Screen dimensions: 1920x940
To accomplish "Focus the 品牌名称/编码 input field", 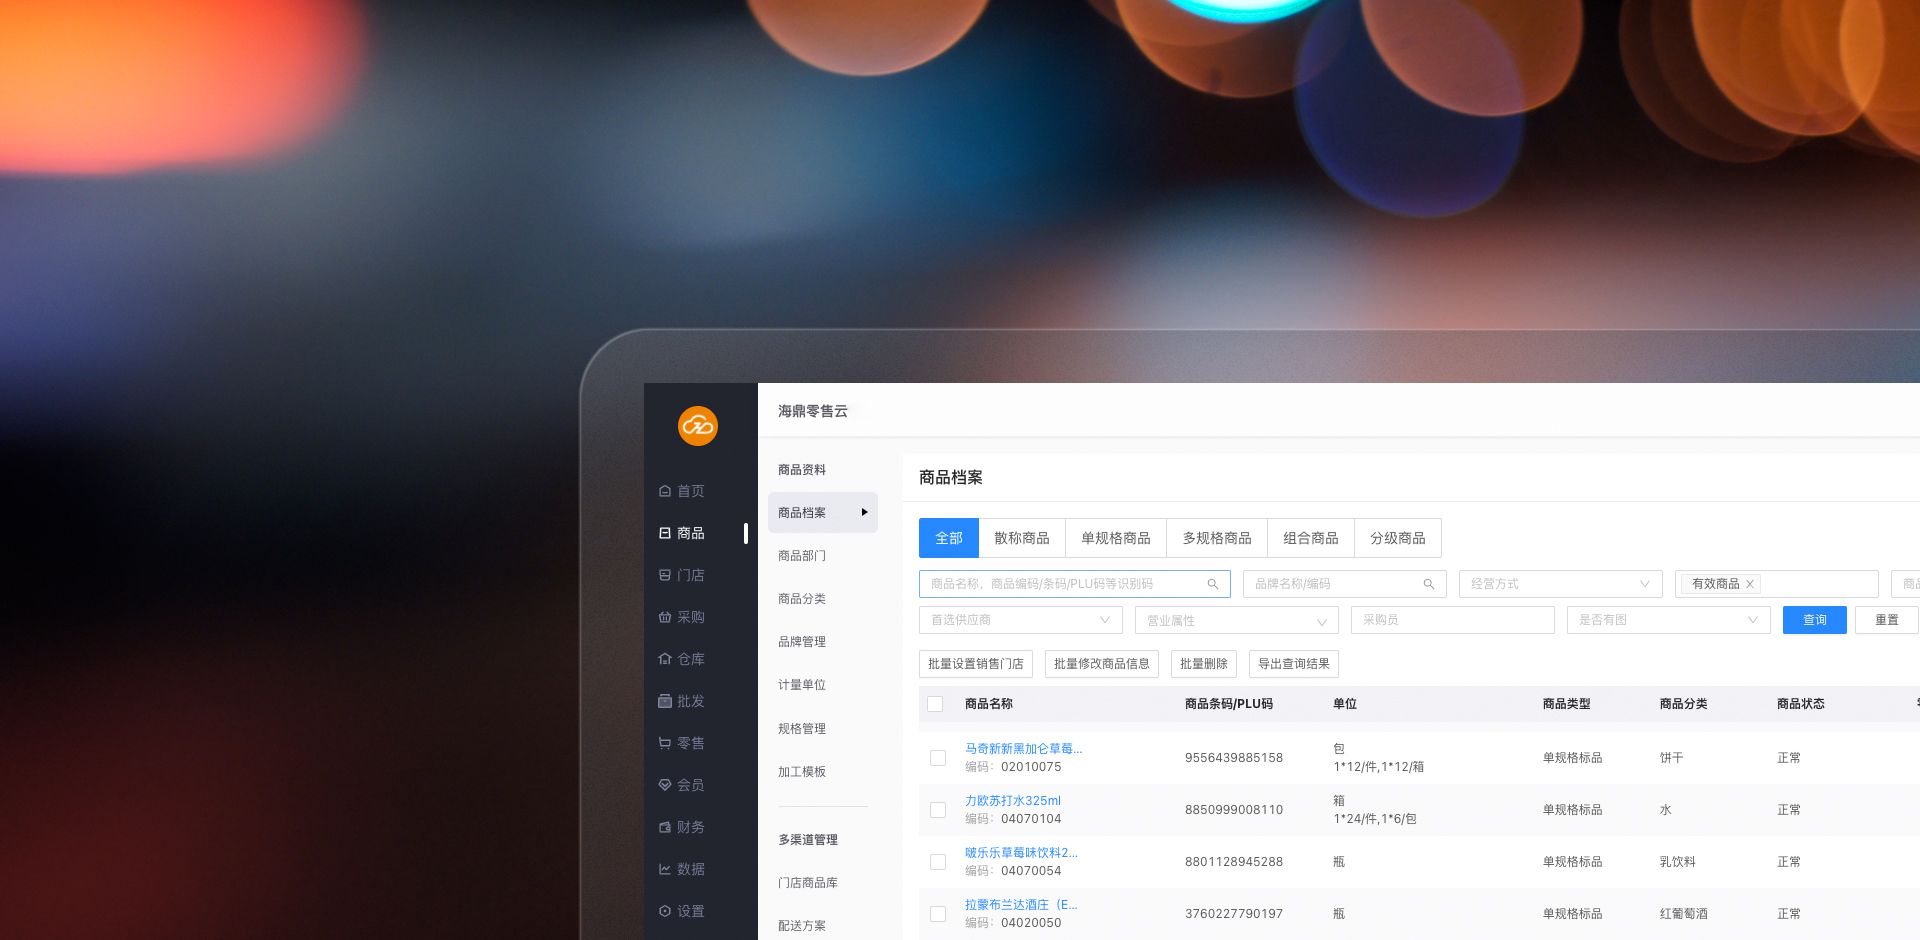I will [1345, 584].
